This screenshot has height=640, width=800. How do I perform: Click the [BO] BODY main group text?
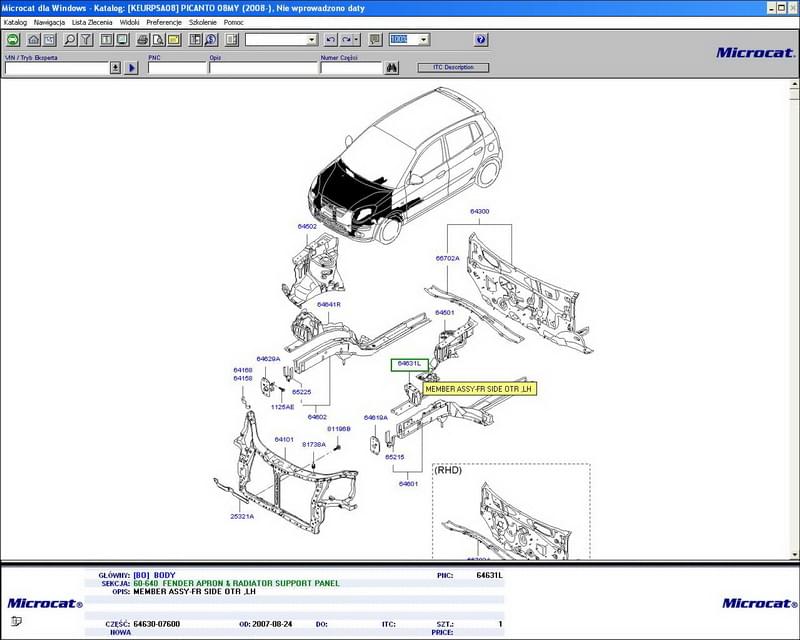pos(154,575)
